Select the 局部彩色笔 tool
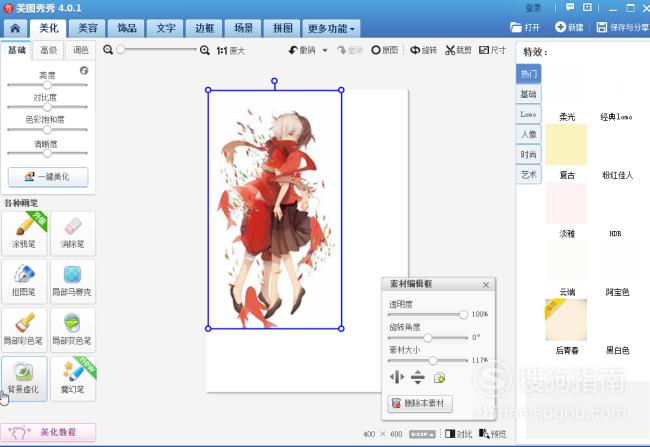The width and height of the screenshot is (650, 447). coord(24,330)
